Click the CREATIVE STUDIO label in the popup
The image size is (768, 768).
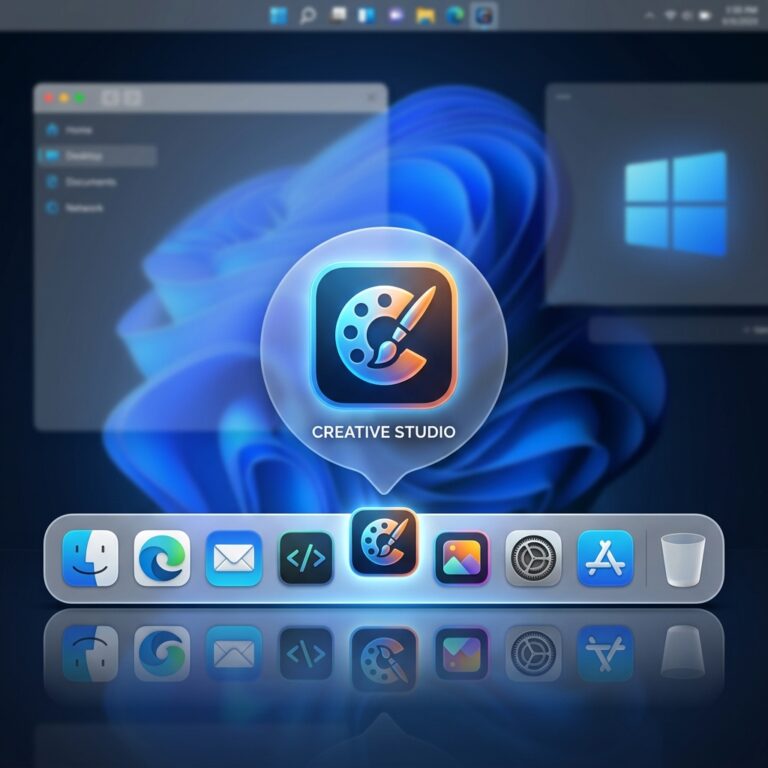point(384,432)
